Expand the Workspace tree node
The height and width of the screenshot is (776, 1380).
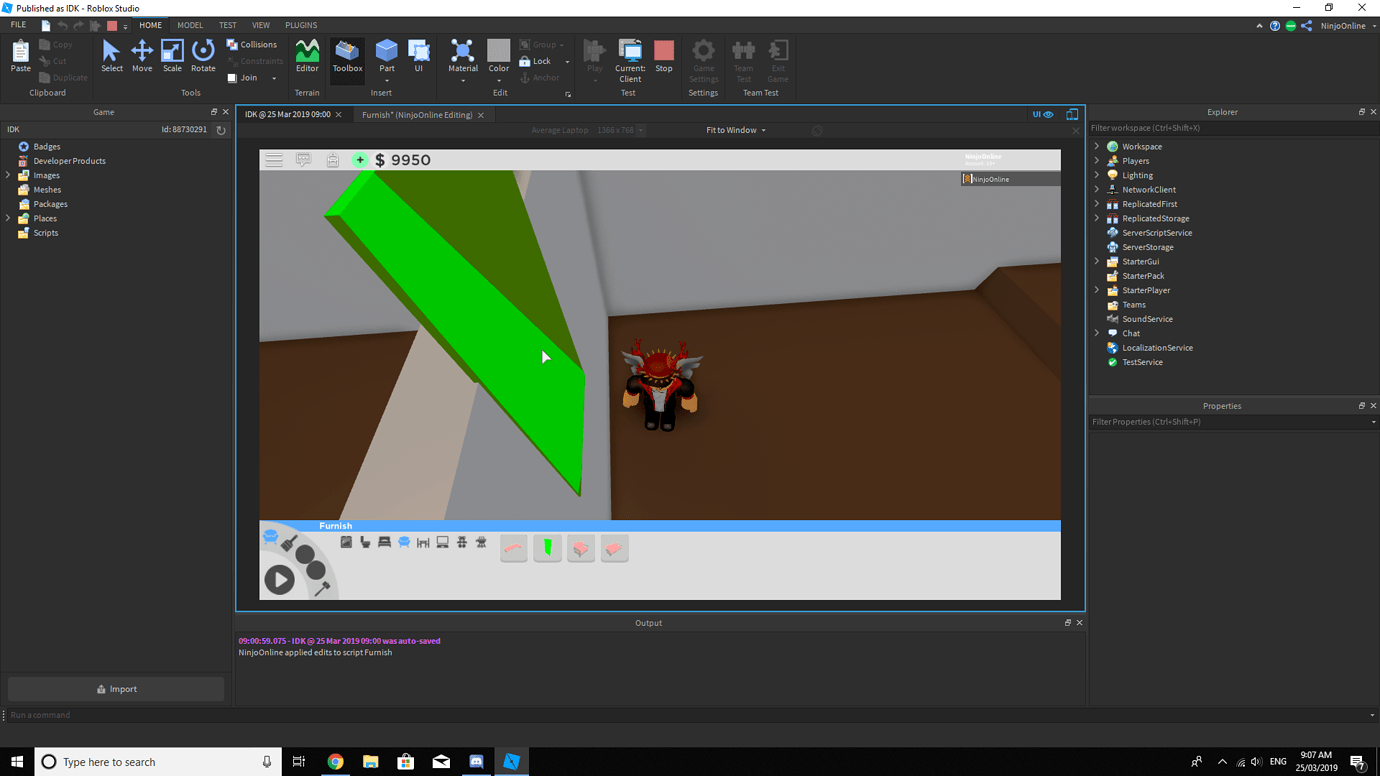[1097, 146]
